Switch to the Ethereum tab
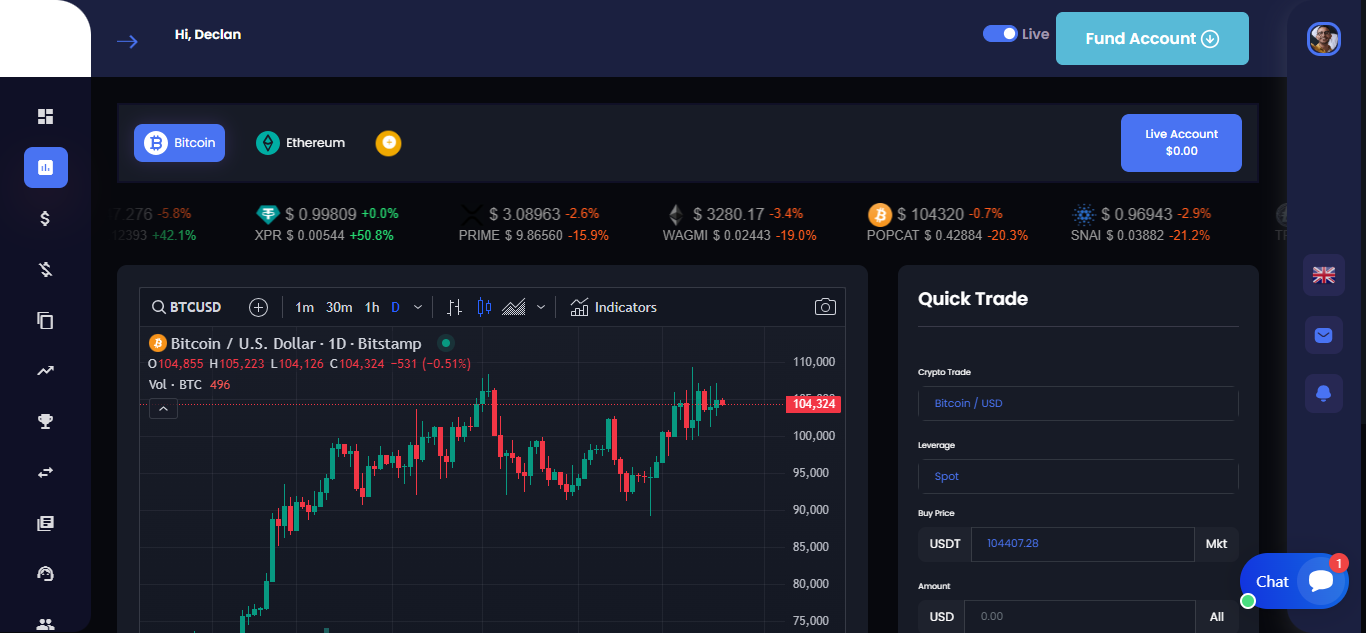This screenshot has width=1366, height=633. point(301,143)
